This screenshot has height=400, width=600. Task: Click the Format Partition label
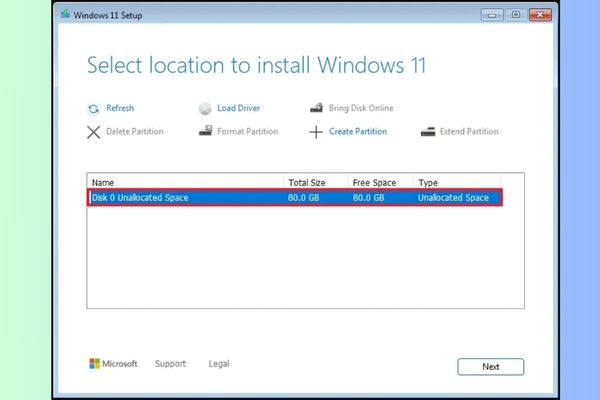(248, 131)
